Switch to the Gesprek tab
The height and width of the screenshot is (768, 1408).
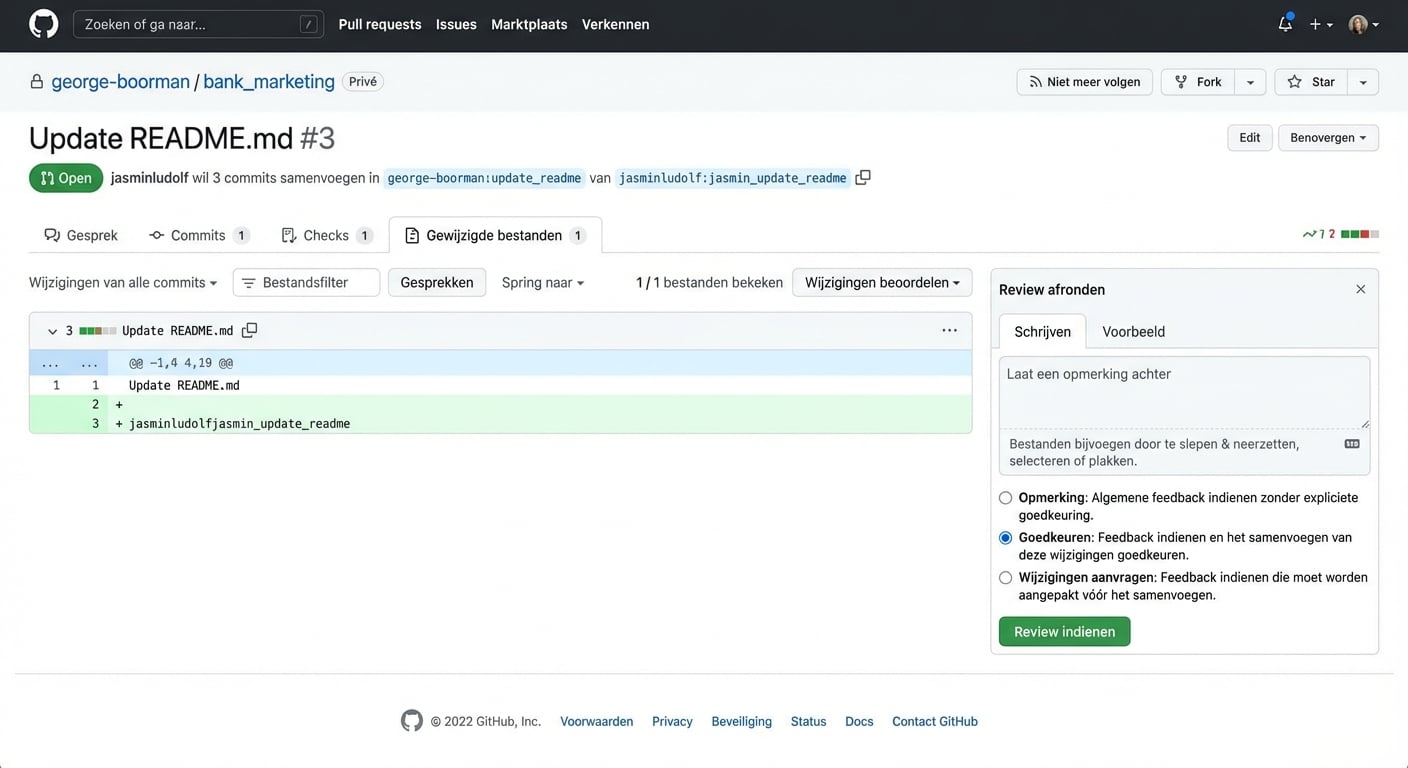[x=81, y=235]
